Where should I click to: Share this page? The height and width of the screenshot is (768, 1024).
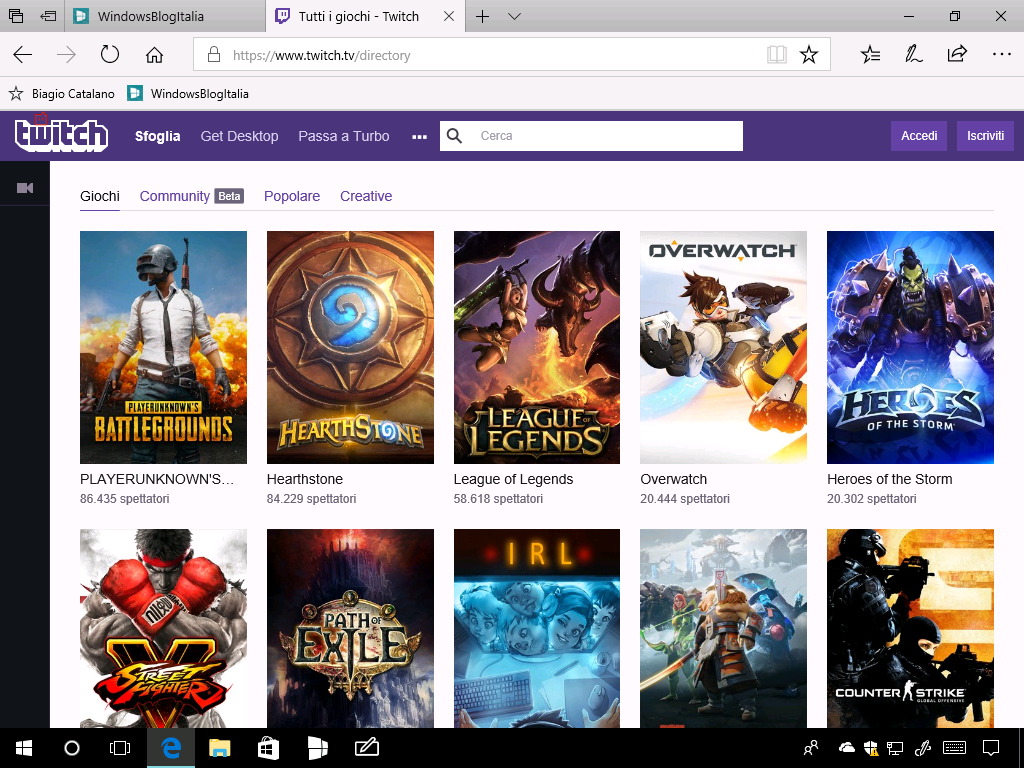pos(957,54)
